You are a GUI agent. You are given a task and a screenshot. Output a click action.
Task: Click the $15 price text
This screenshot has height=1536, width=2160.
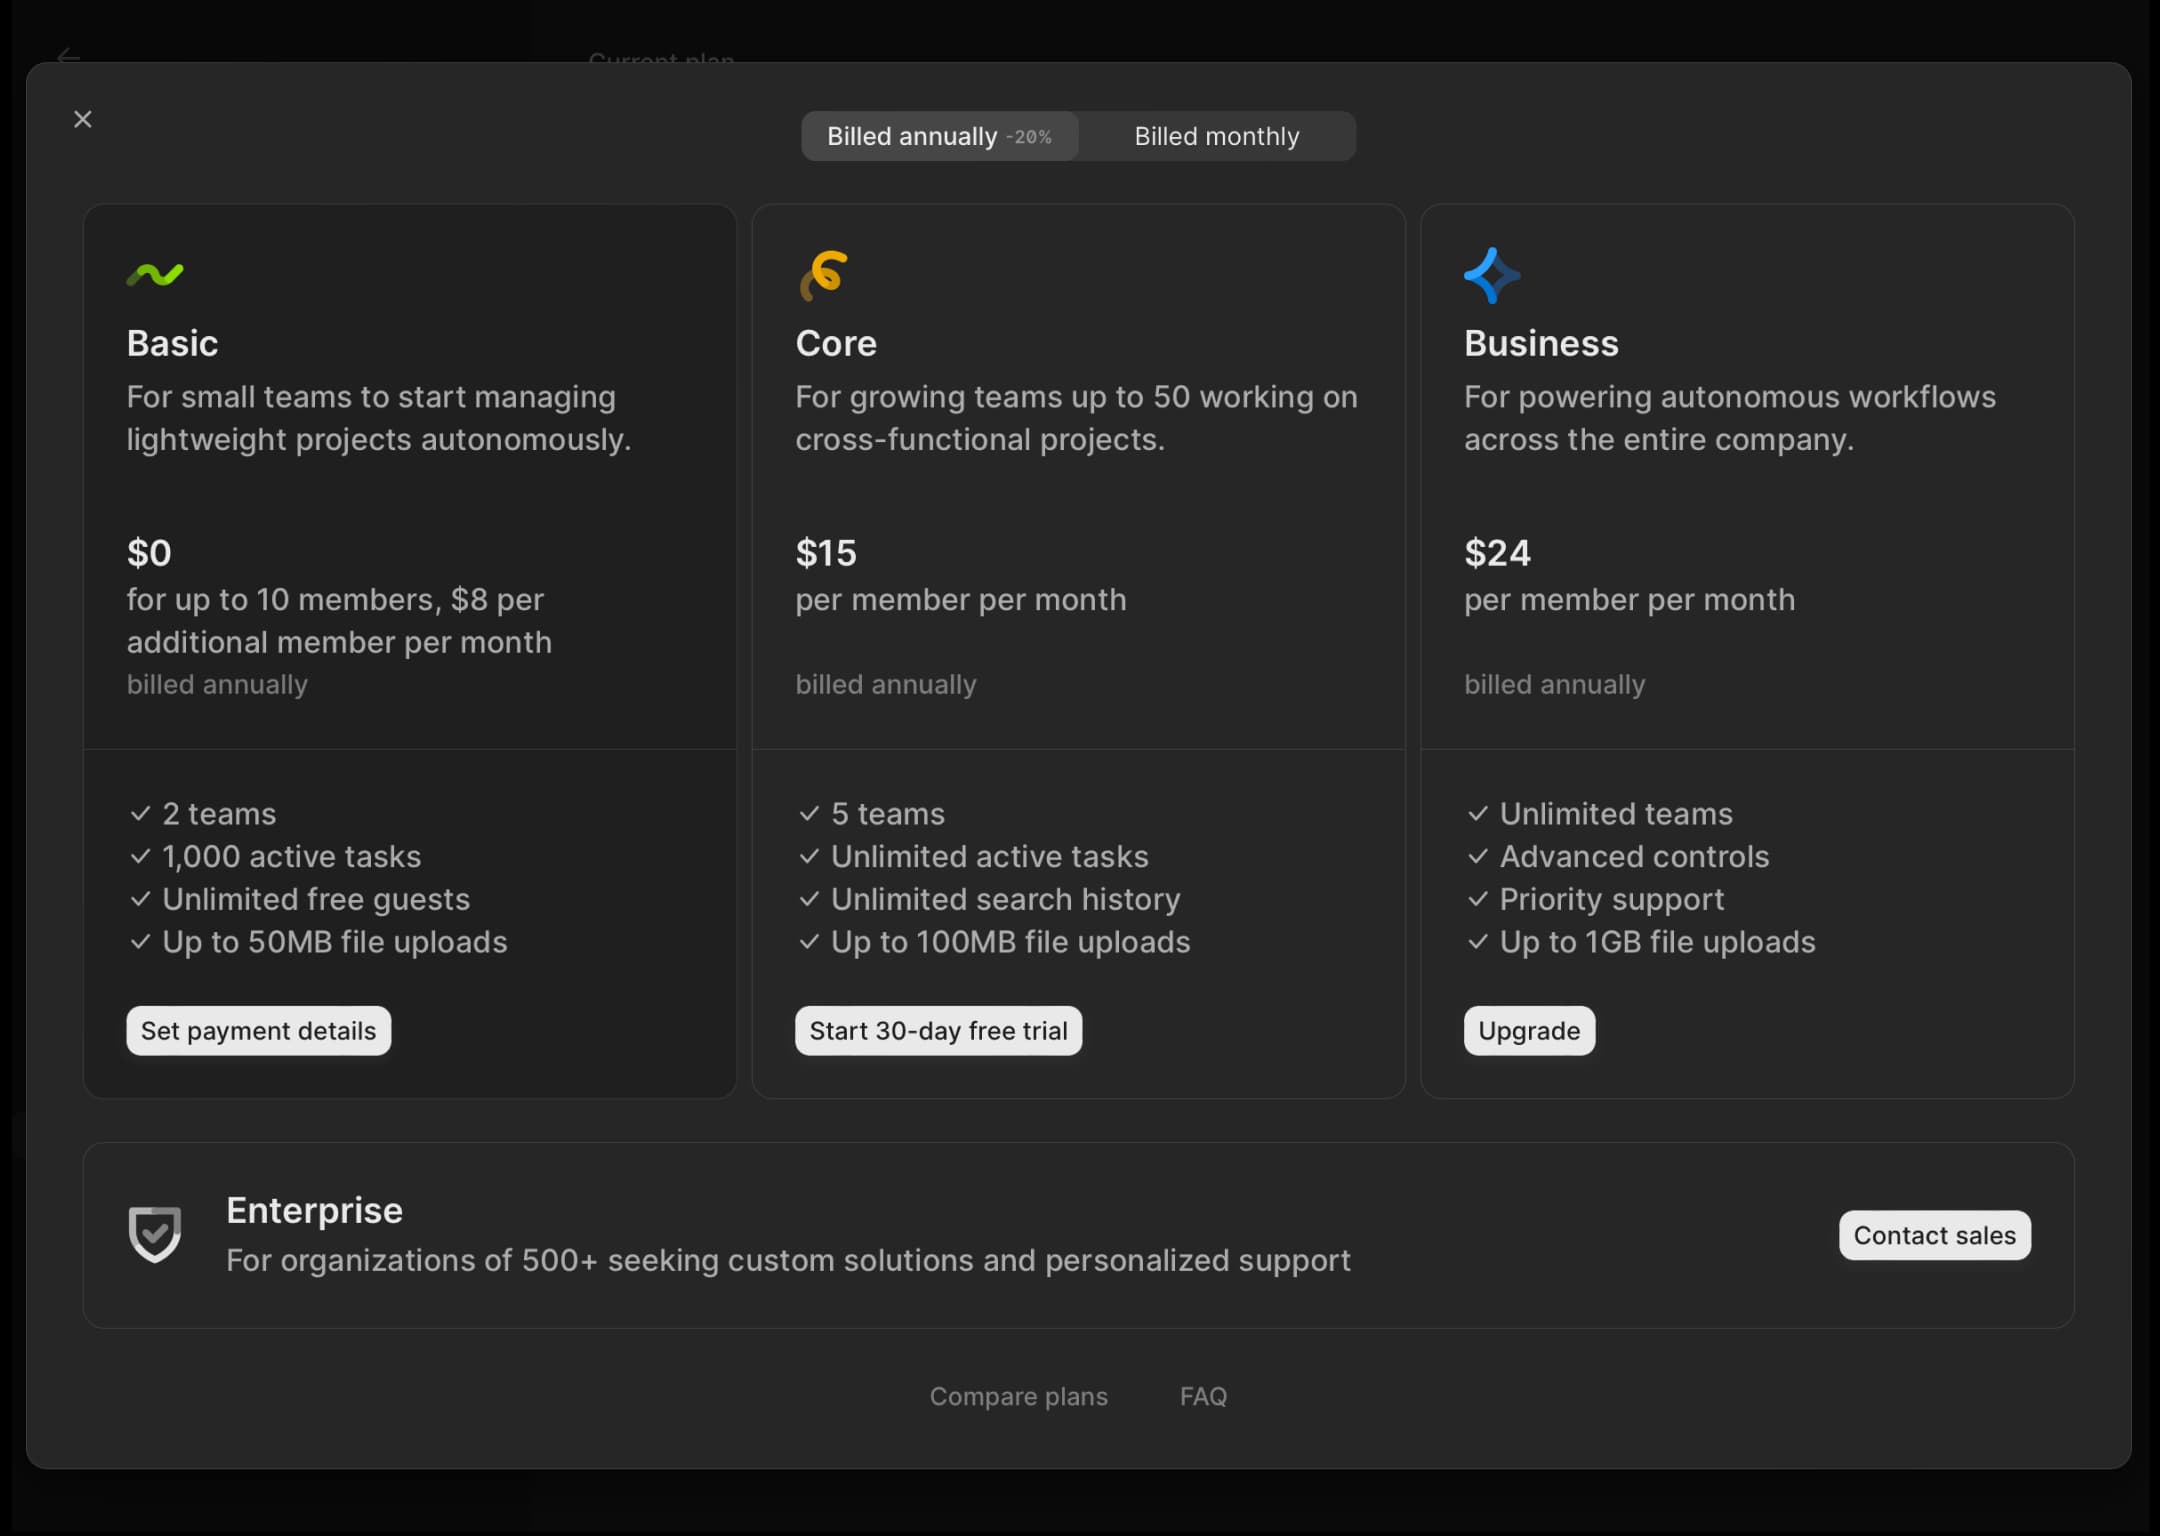coord(826,552)
